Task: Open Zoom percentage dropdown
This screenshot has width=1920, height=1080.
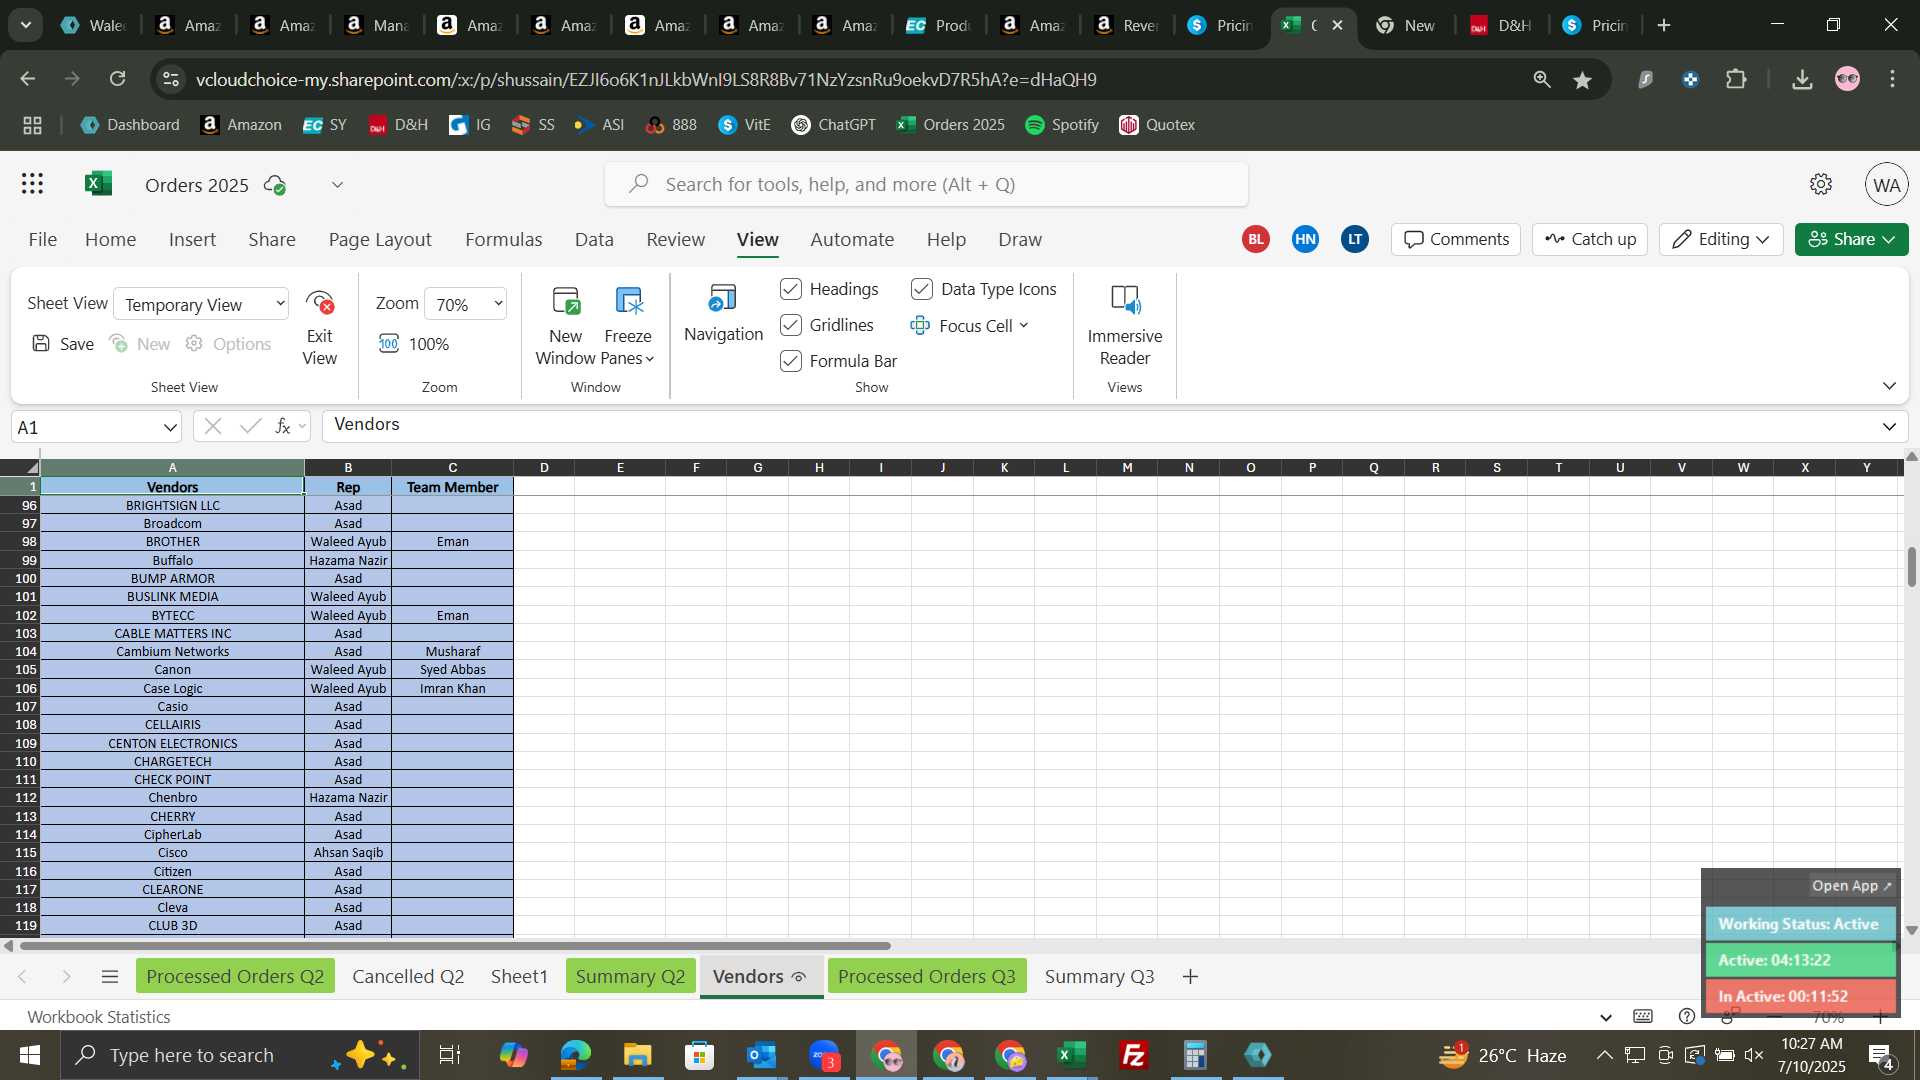Action: [465, 304]
